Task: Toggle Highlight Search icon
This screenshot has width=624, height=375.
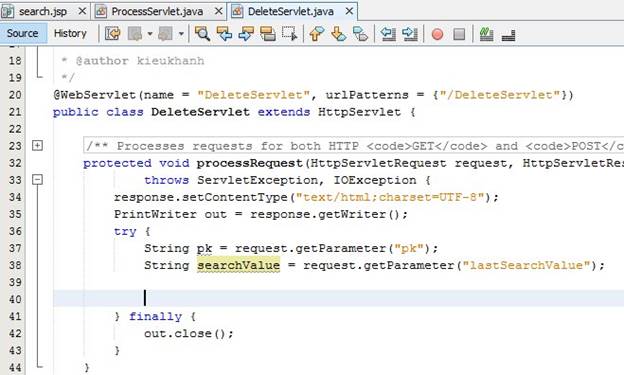Action: tap(268, 34)
